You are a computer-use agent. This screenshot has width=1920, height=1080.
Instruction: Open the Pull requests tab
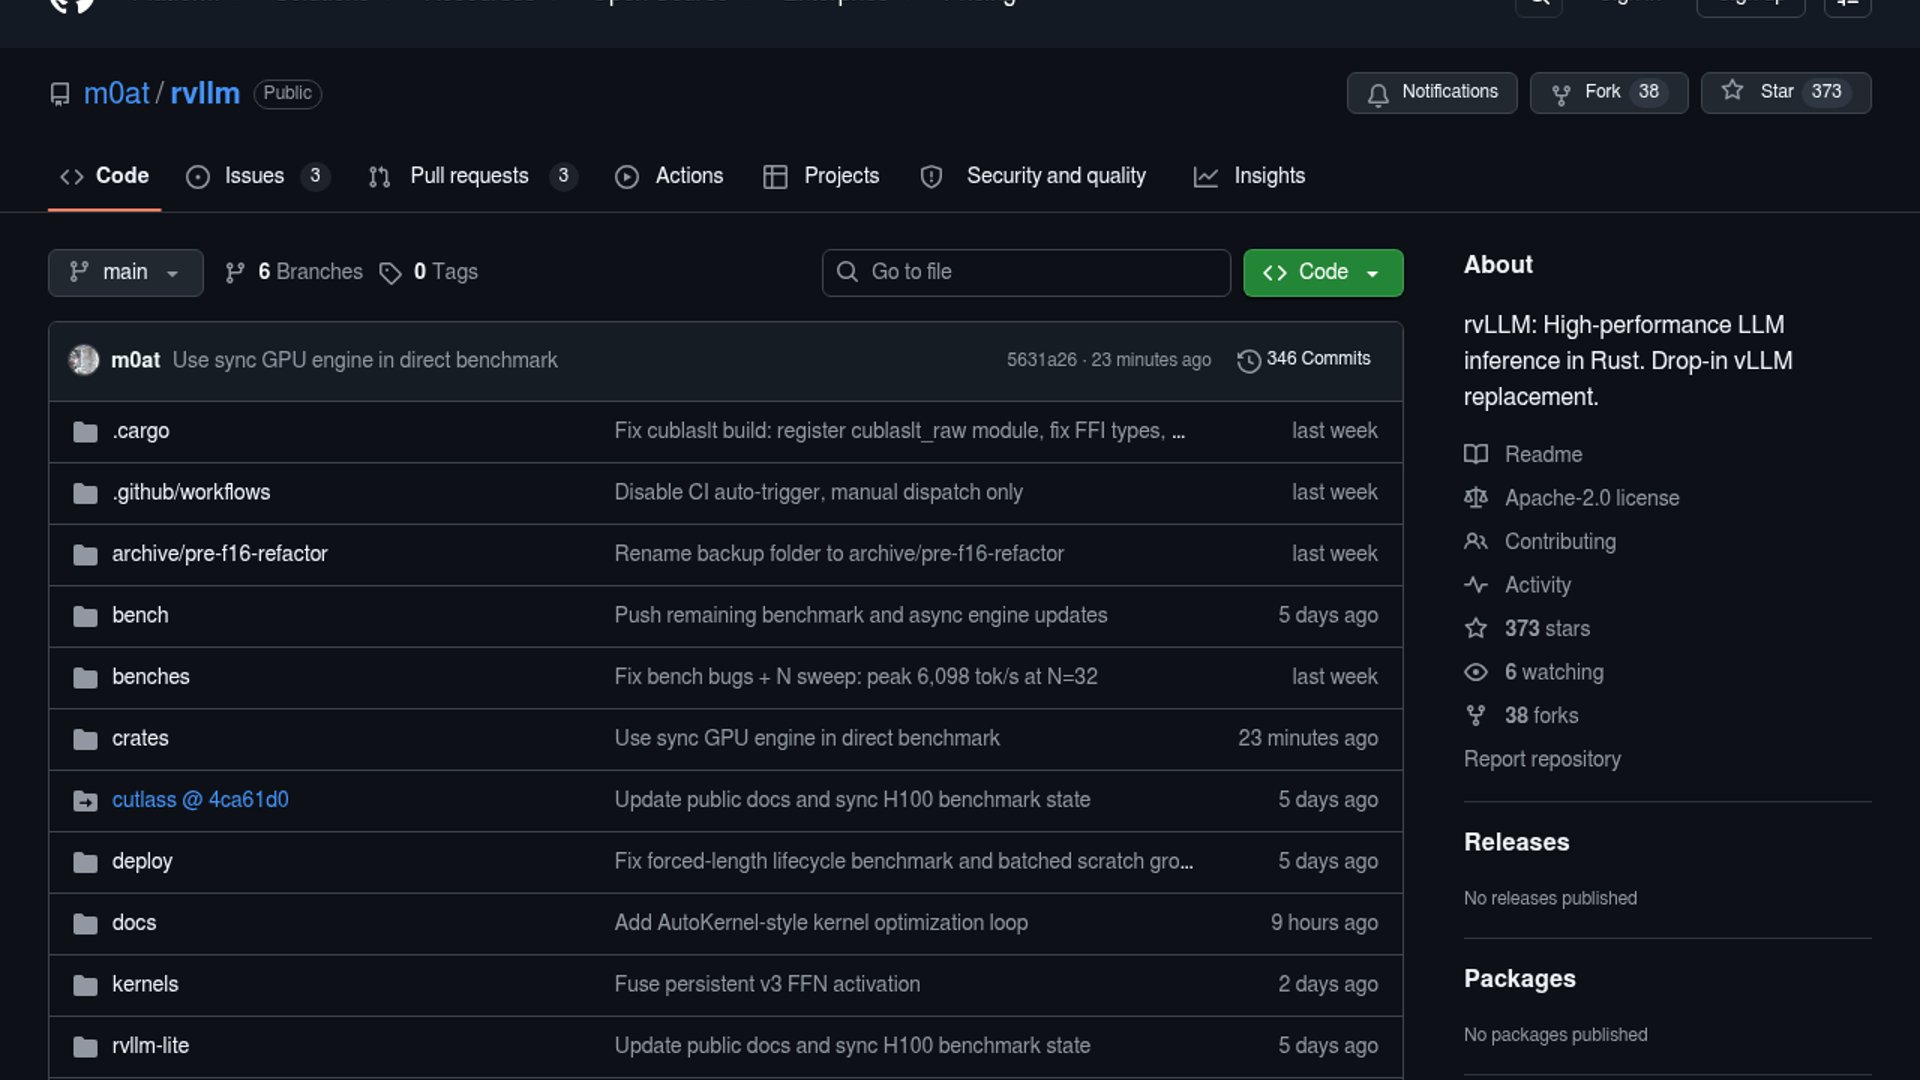click(x=470, y=176)
